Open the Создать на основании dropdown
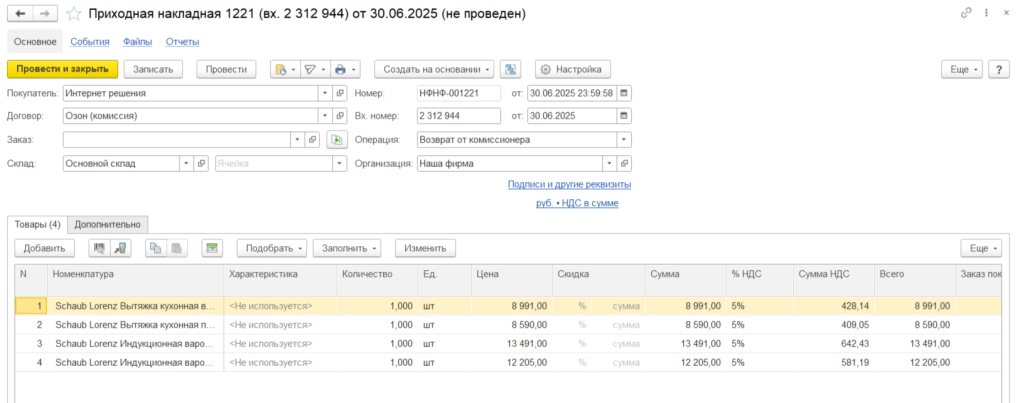Image resolution: width=1024 pixels, height=403 pixels. click(434, 70)
